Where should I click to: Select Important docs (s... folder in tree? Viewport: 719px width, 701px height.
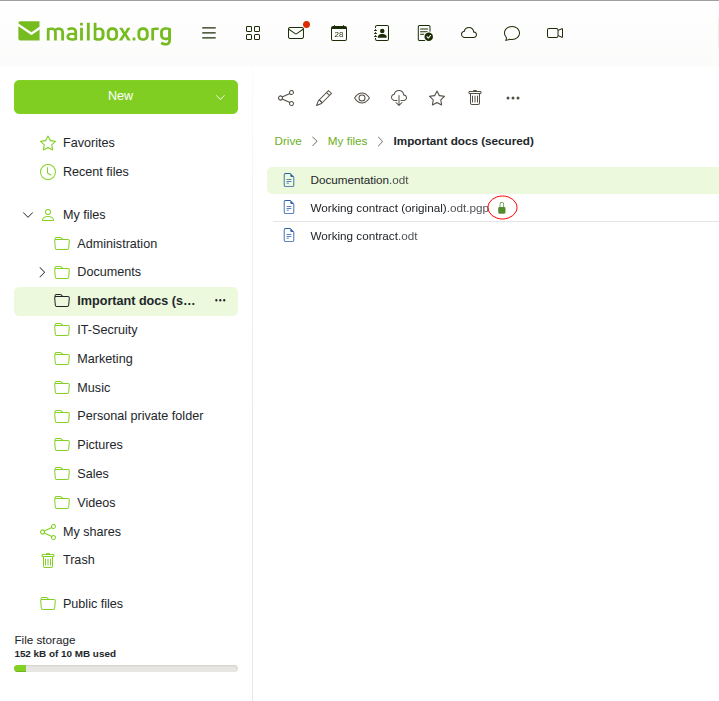(x=125, y=301)
